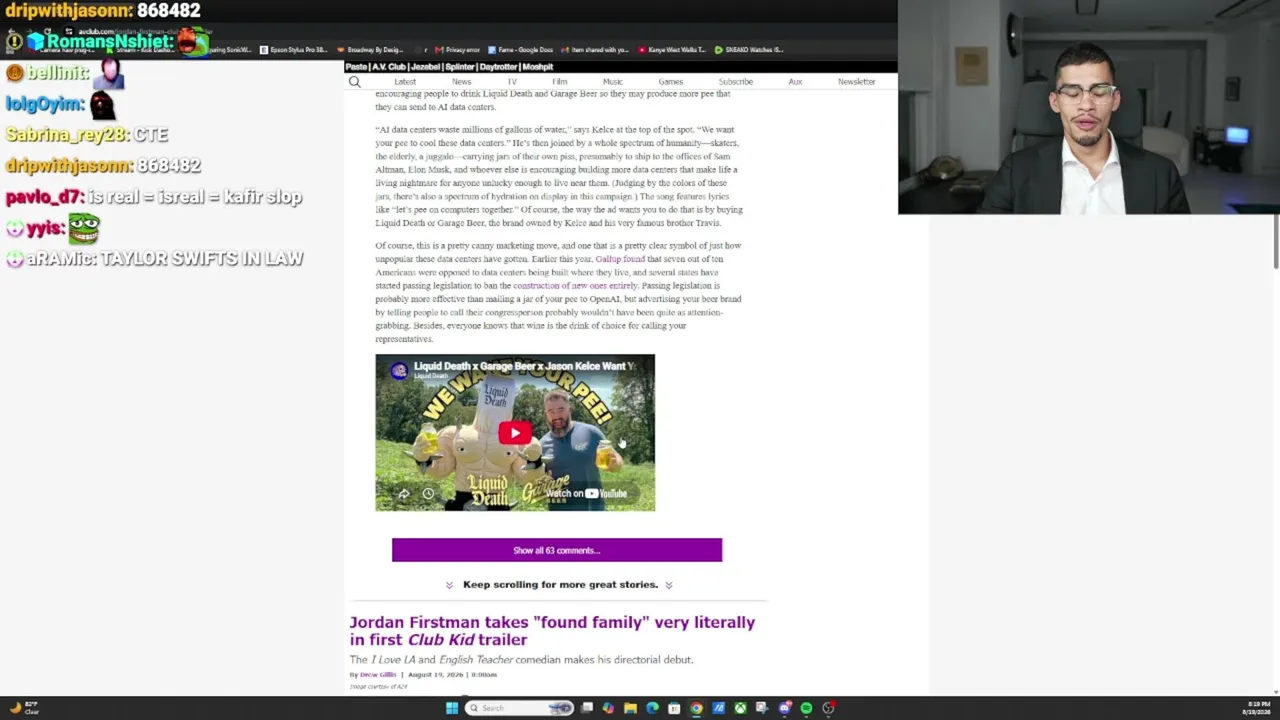Click Show all 63 comments button

[557, 550]
